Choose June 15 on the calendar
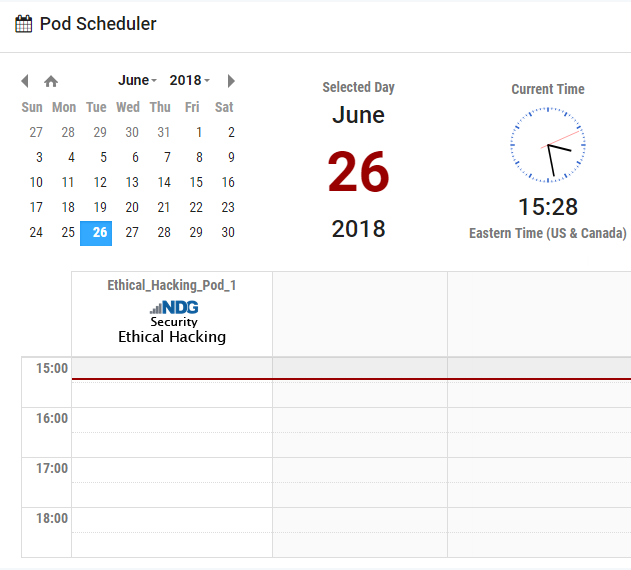Screen dimensions: 631x570 [196, 182]
